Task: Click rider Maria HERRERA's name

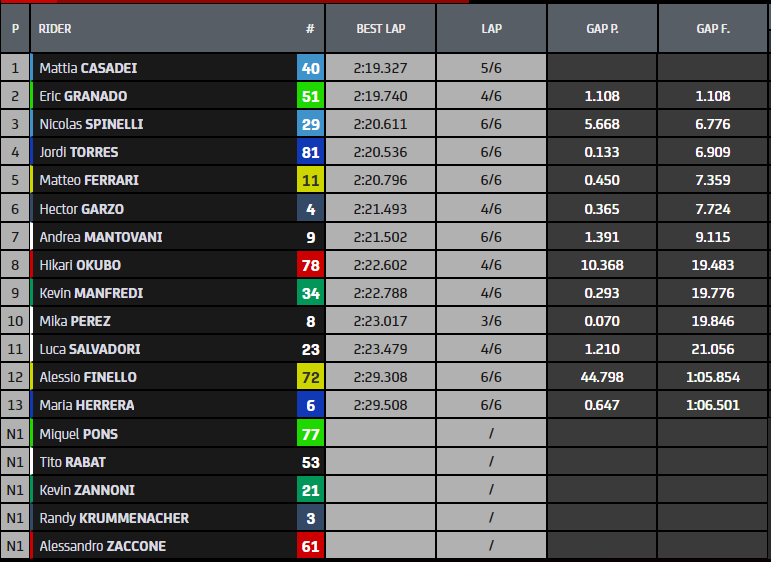Action: (87, 405)
